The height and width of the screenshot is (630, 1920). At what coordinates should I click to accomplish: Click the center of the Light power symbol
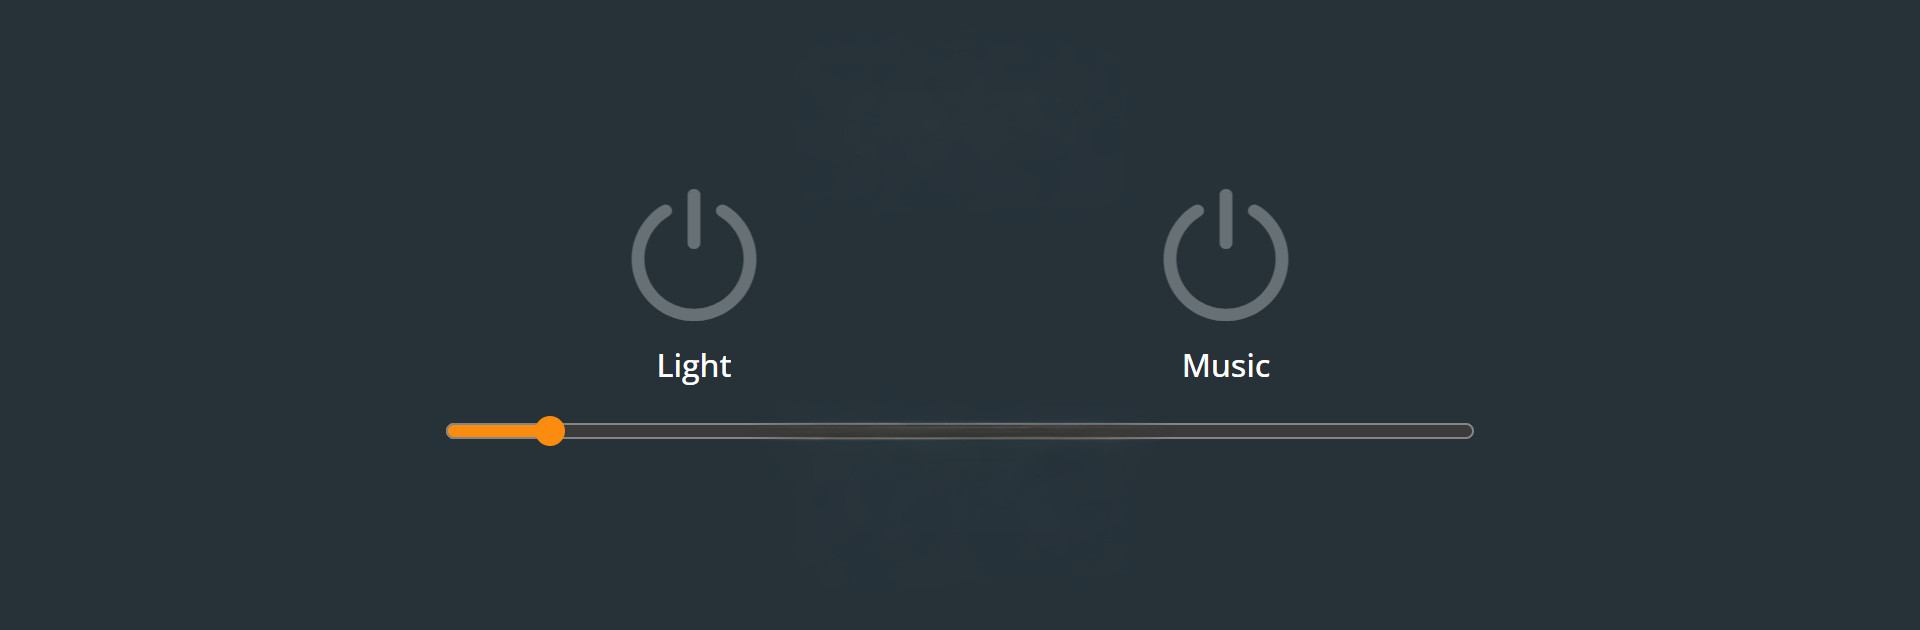[x=694, y=258]
